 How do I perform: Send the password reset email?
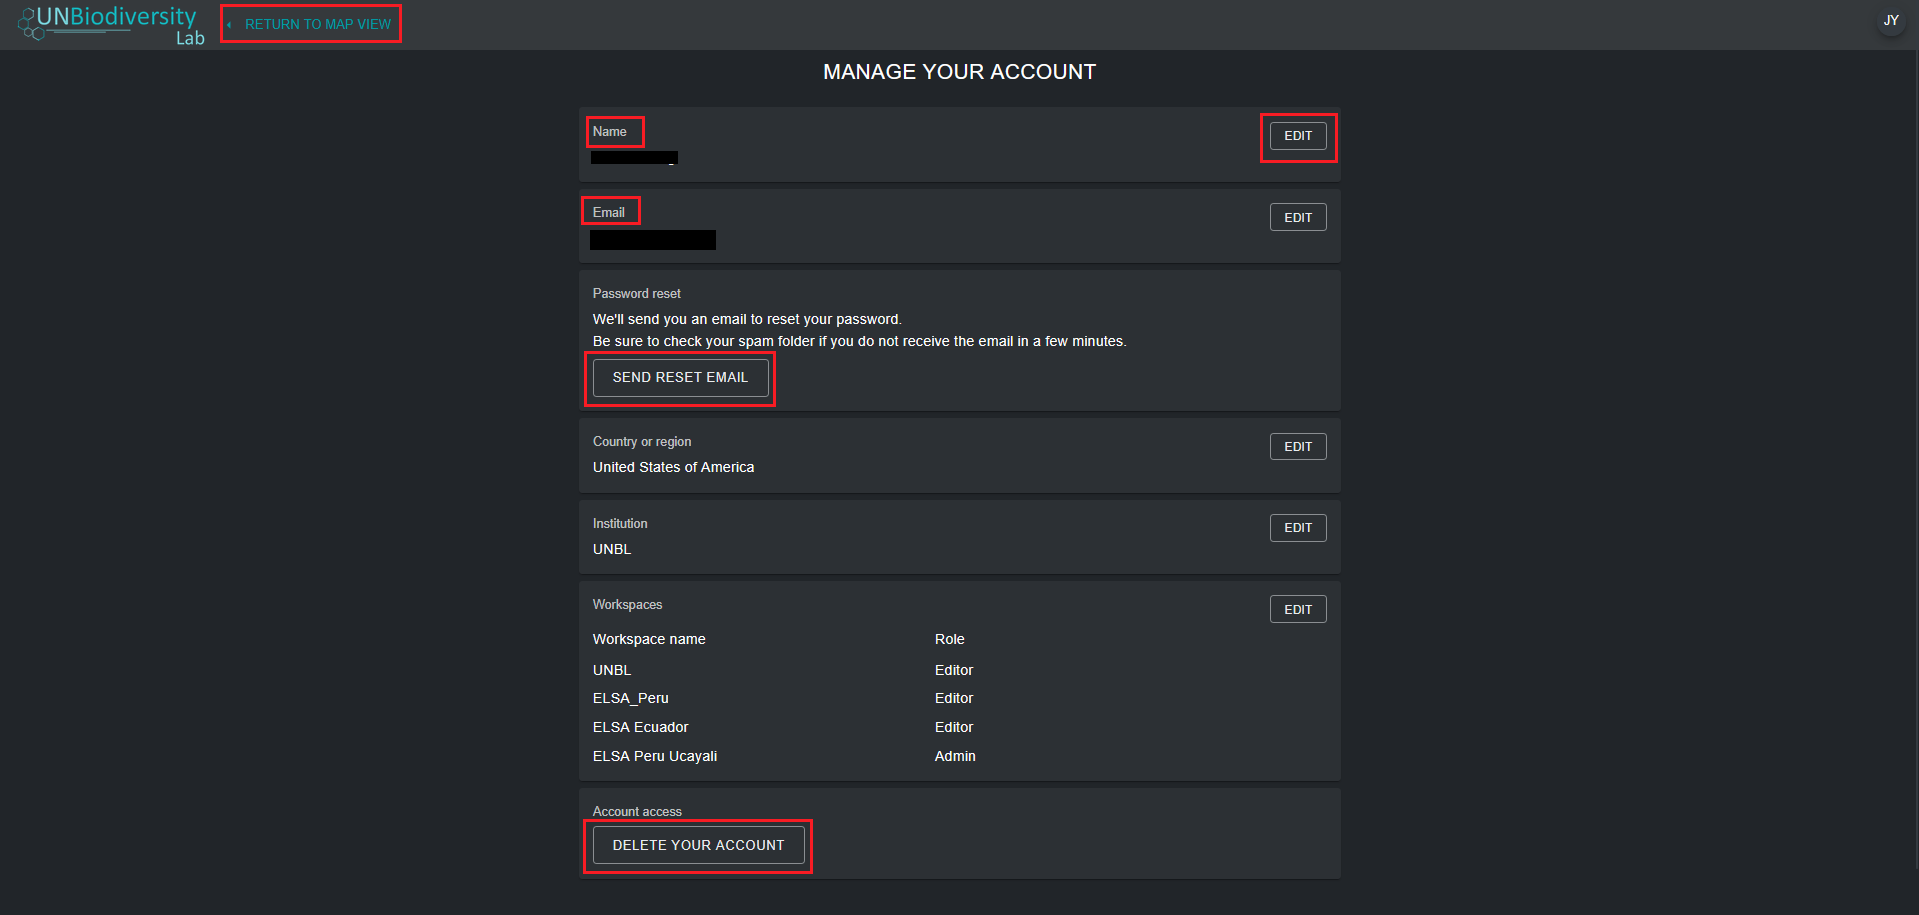coord(680,378)
